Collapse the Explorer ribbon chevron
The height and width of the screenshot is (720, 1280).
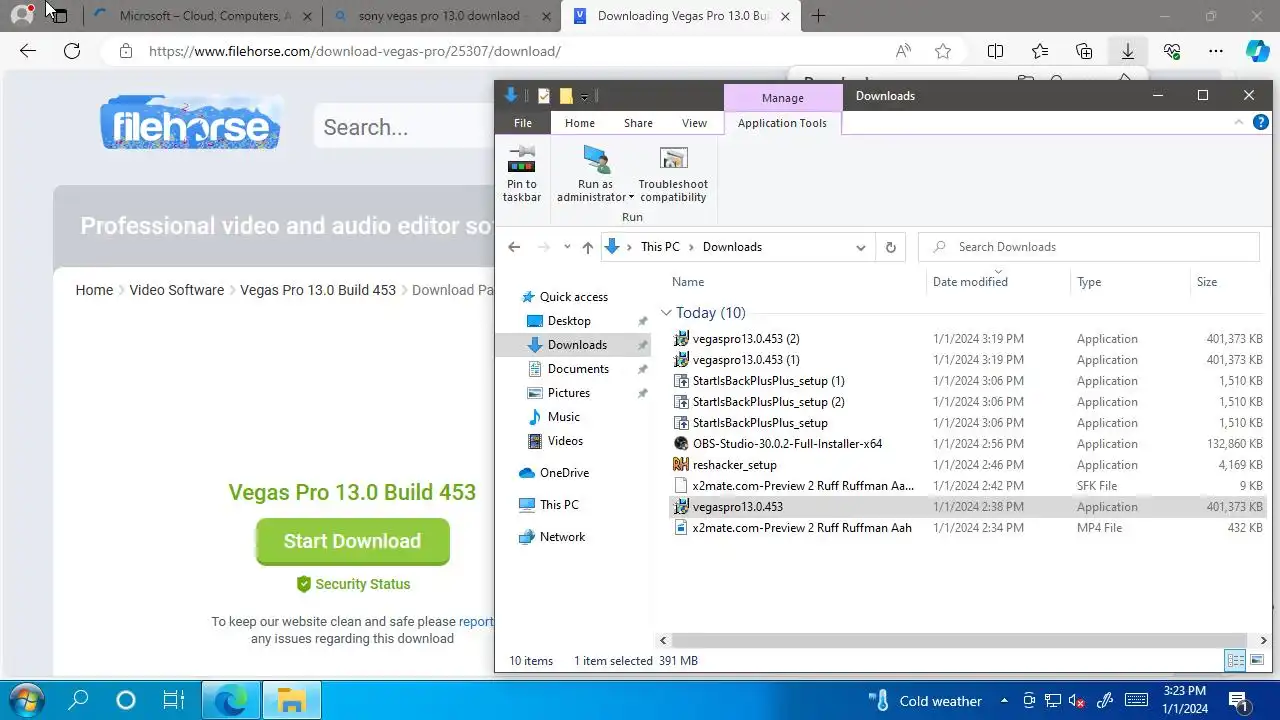[1239, 123]
